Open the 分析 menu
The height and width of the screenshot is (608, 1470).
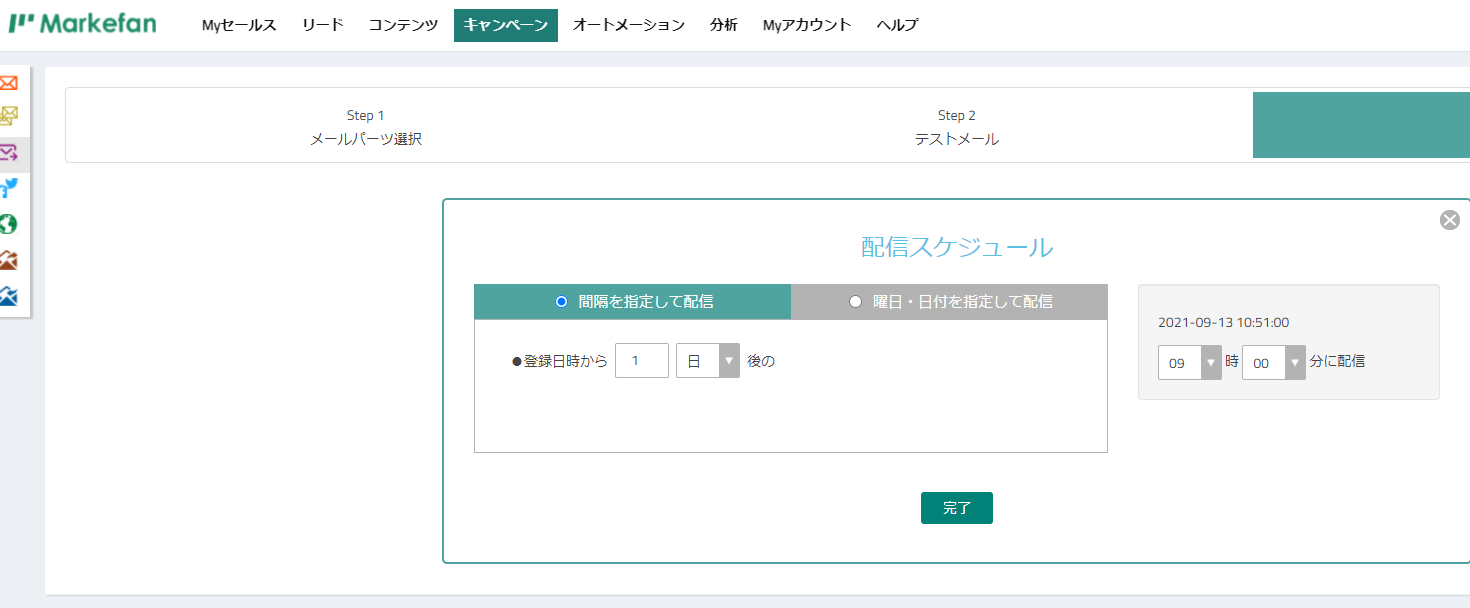(x=724, y=25)
